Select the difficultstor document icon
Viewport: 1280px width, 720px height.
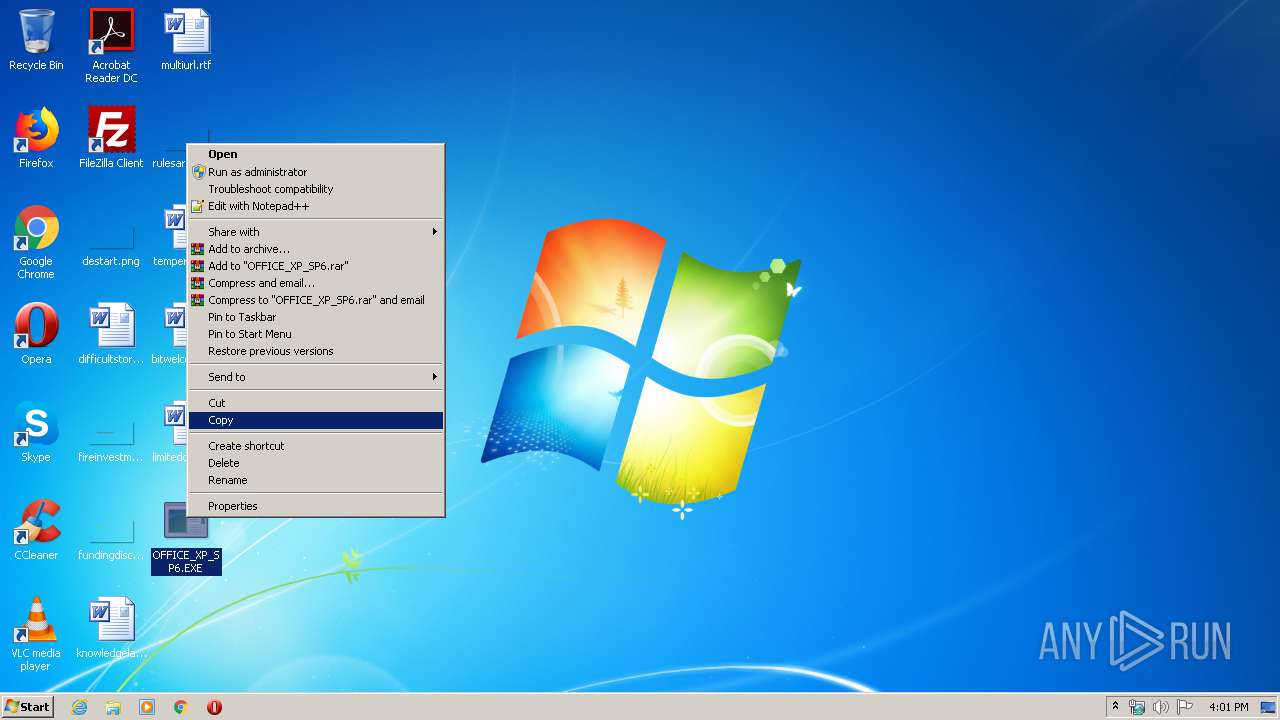click(x=111, y=334)
